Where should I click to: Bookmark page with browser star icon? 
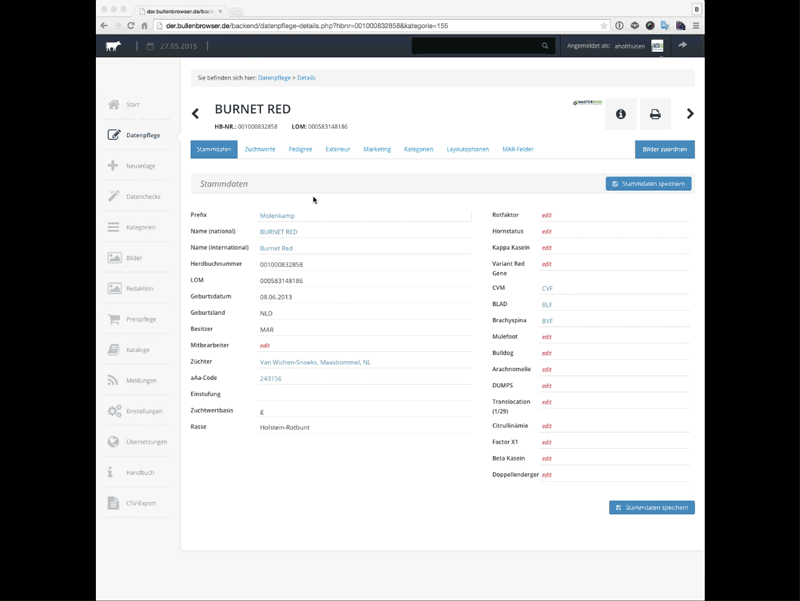tap(604, 25)
